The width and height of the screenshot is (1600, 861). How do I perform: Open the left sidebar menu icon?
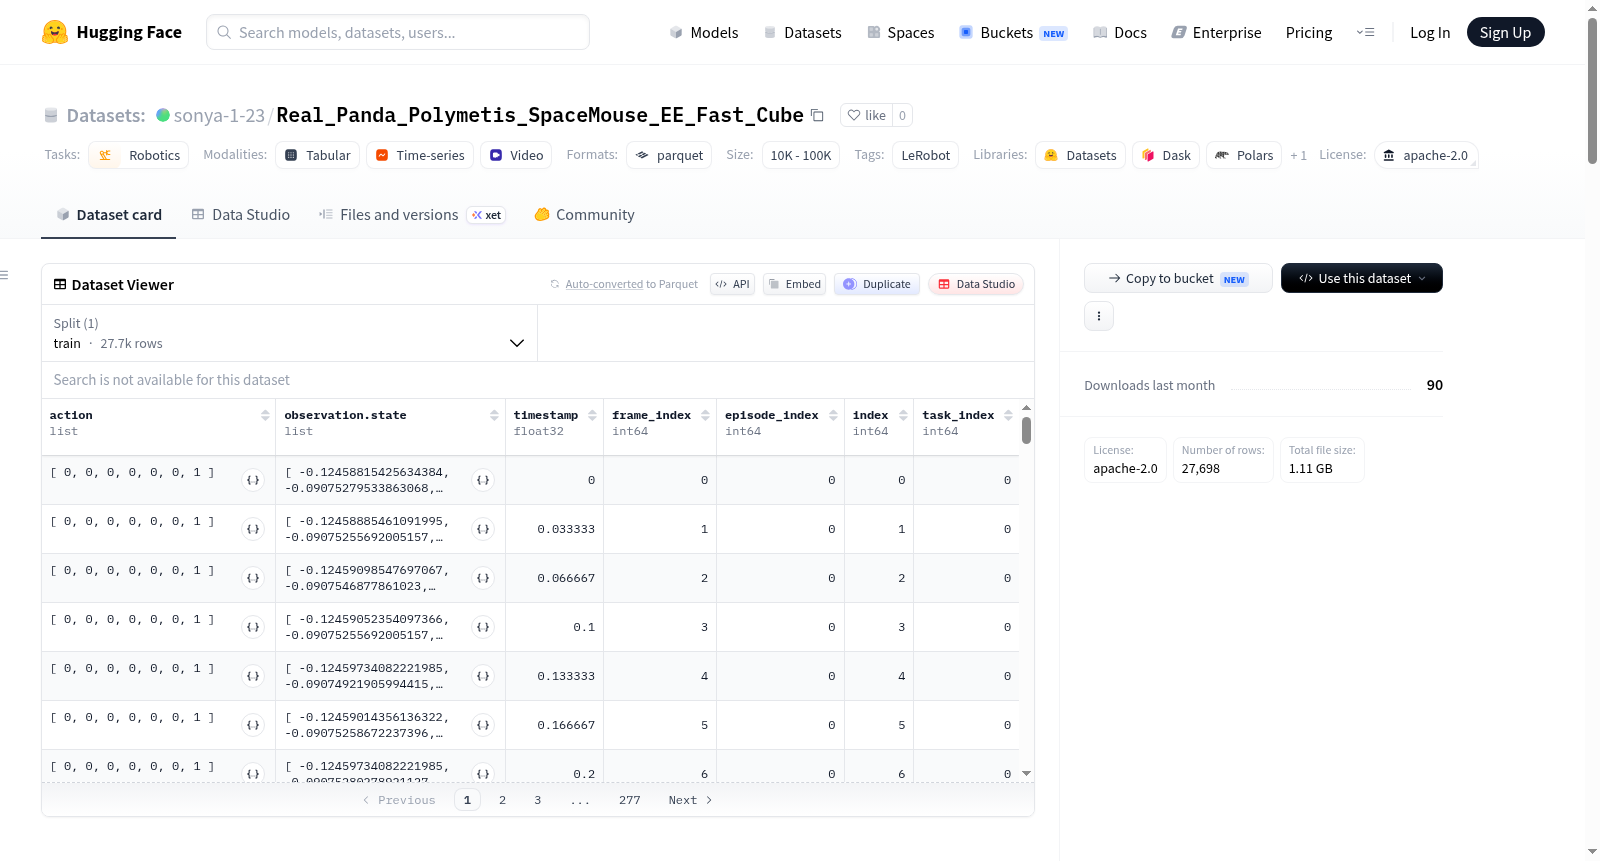coord(4,275)
